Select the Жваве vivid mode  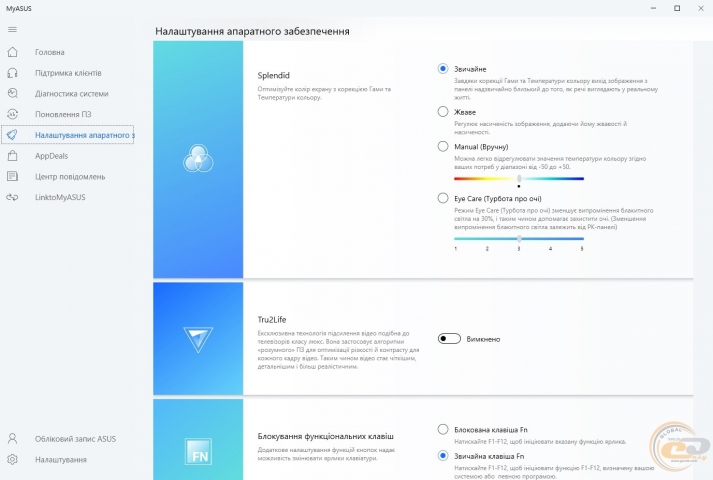click(x=443, y=111)
